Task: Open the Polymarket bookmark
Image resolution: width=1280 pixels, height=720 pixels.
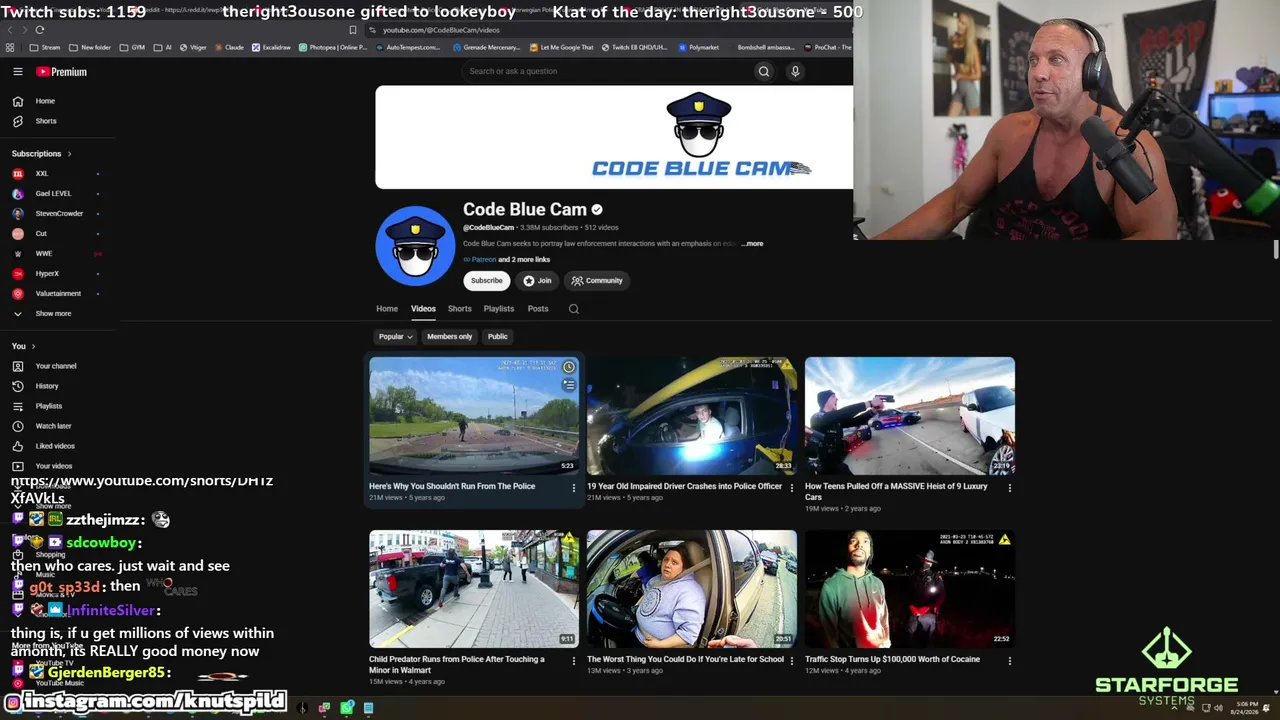Action: [698, 47]
